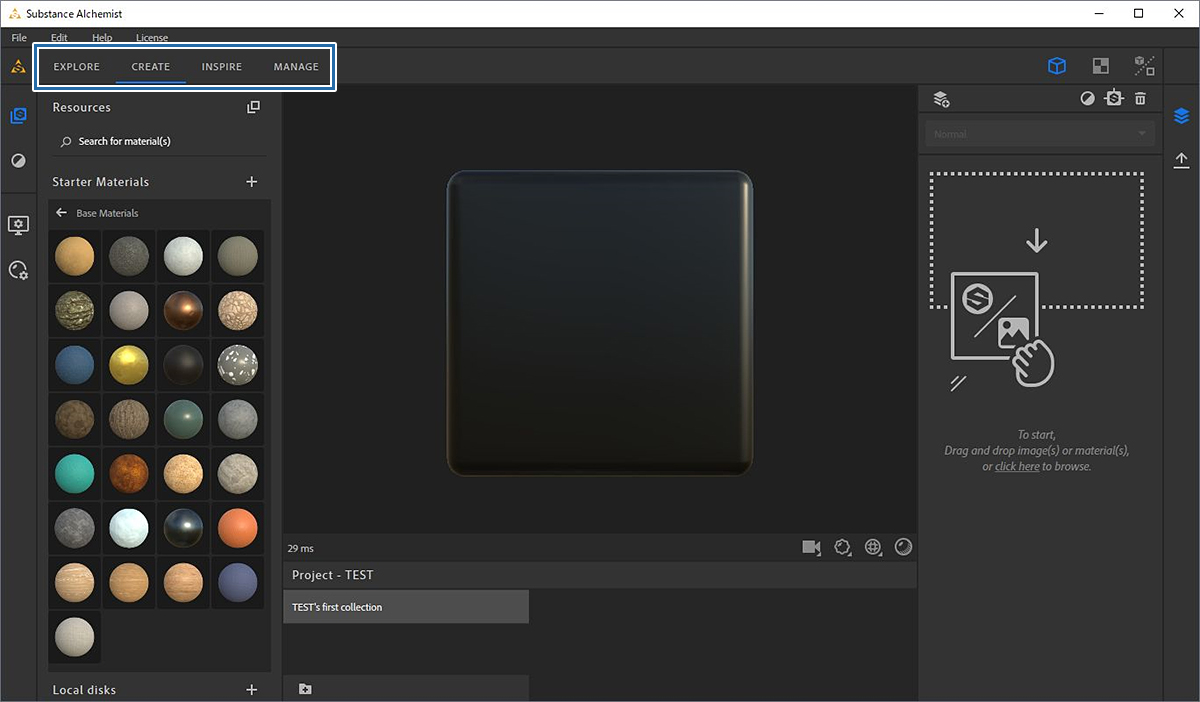Open the mesh shape selector icon
Viewport: 1200px width, 702px height.
[842, 547]
